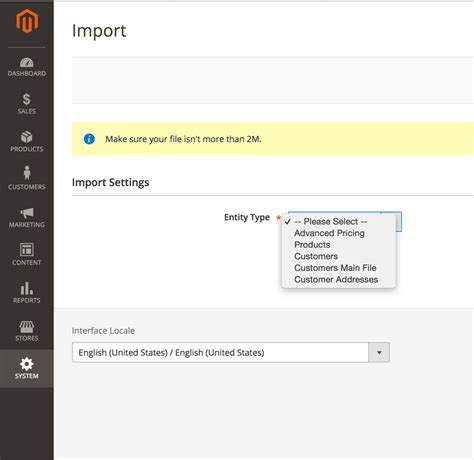The image size is (474, 460).
Task: Open the Marketing sidebar menu
Action: (x=27, y=217)
